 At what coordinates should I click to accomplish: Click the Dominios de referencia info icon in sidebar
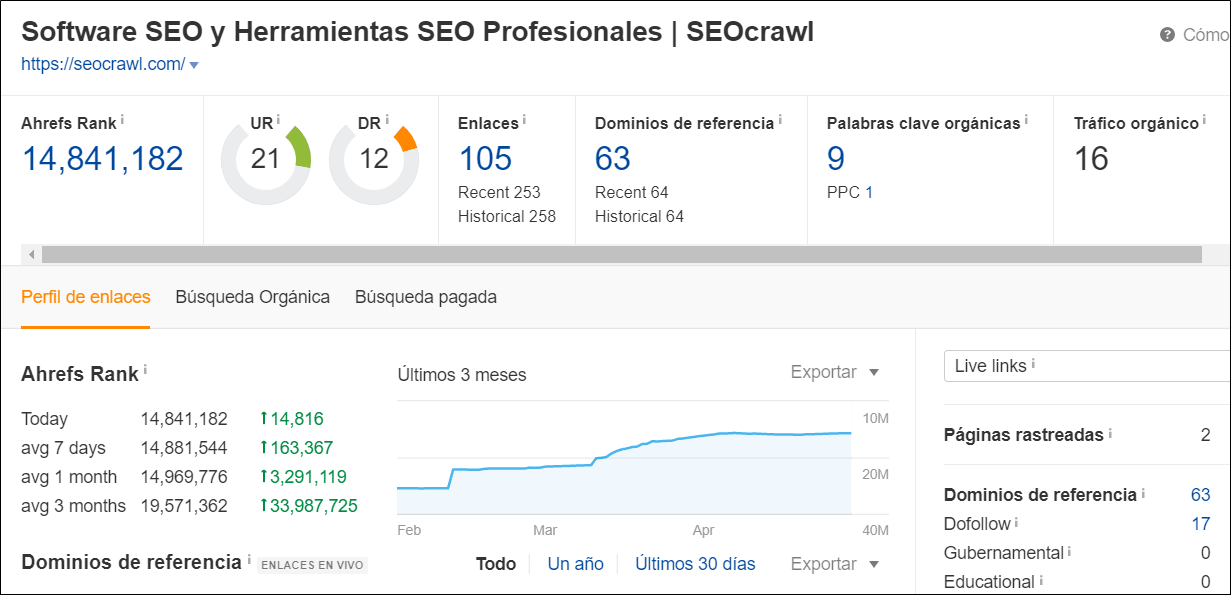(1143, 494)
